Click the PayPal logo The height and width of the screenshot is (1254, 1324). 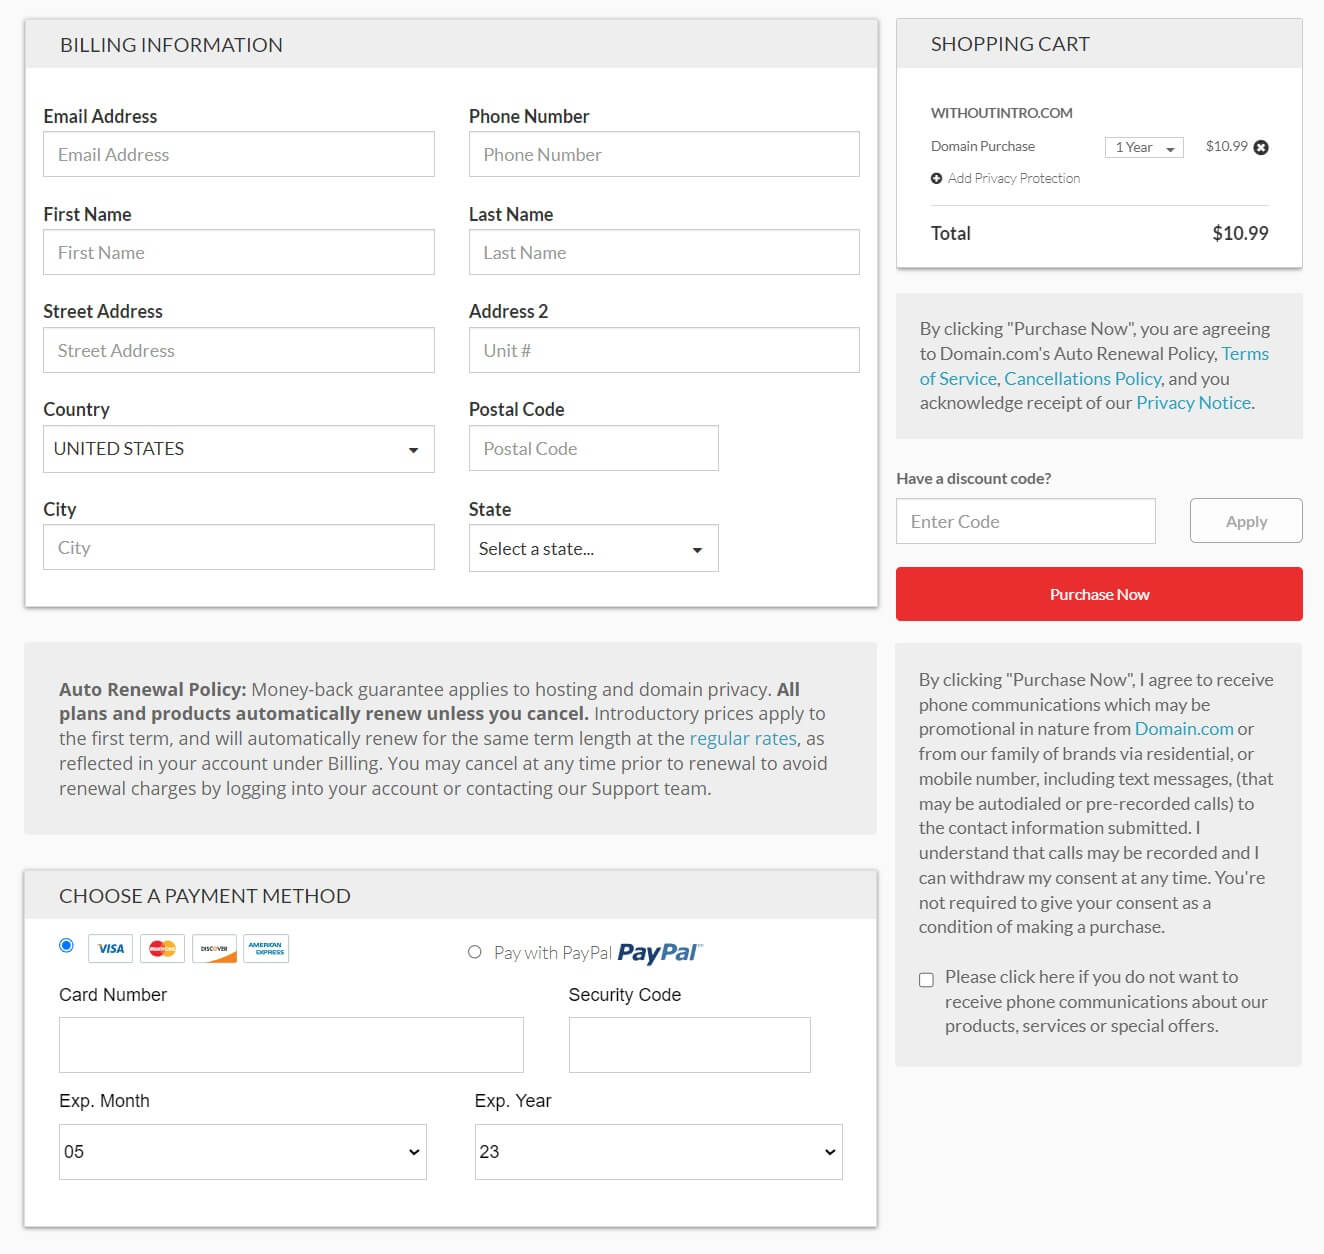[x=659, y=952]
